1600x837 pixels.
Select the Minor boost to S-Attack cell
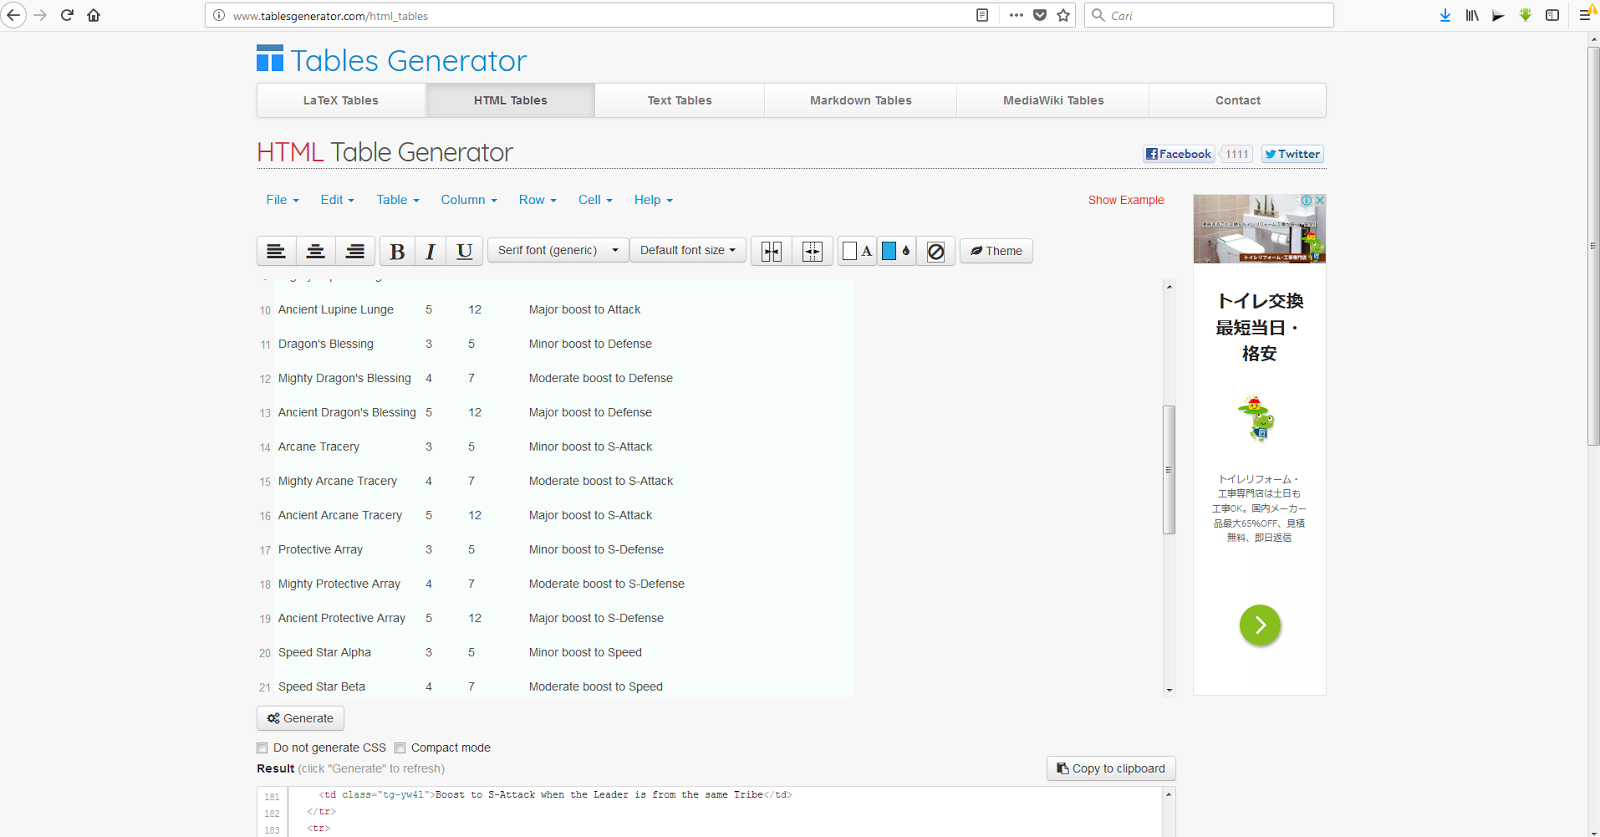(x=590, y=447)
